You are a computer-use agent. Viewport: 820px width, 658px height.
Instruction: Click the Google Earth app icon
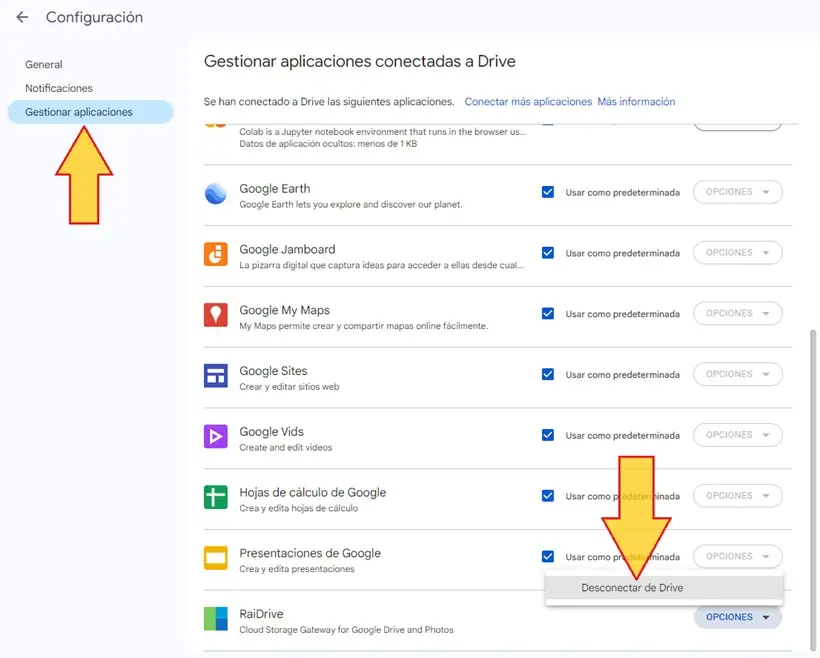coord(215,194)
